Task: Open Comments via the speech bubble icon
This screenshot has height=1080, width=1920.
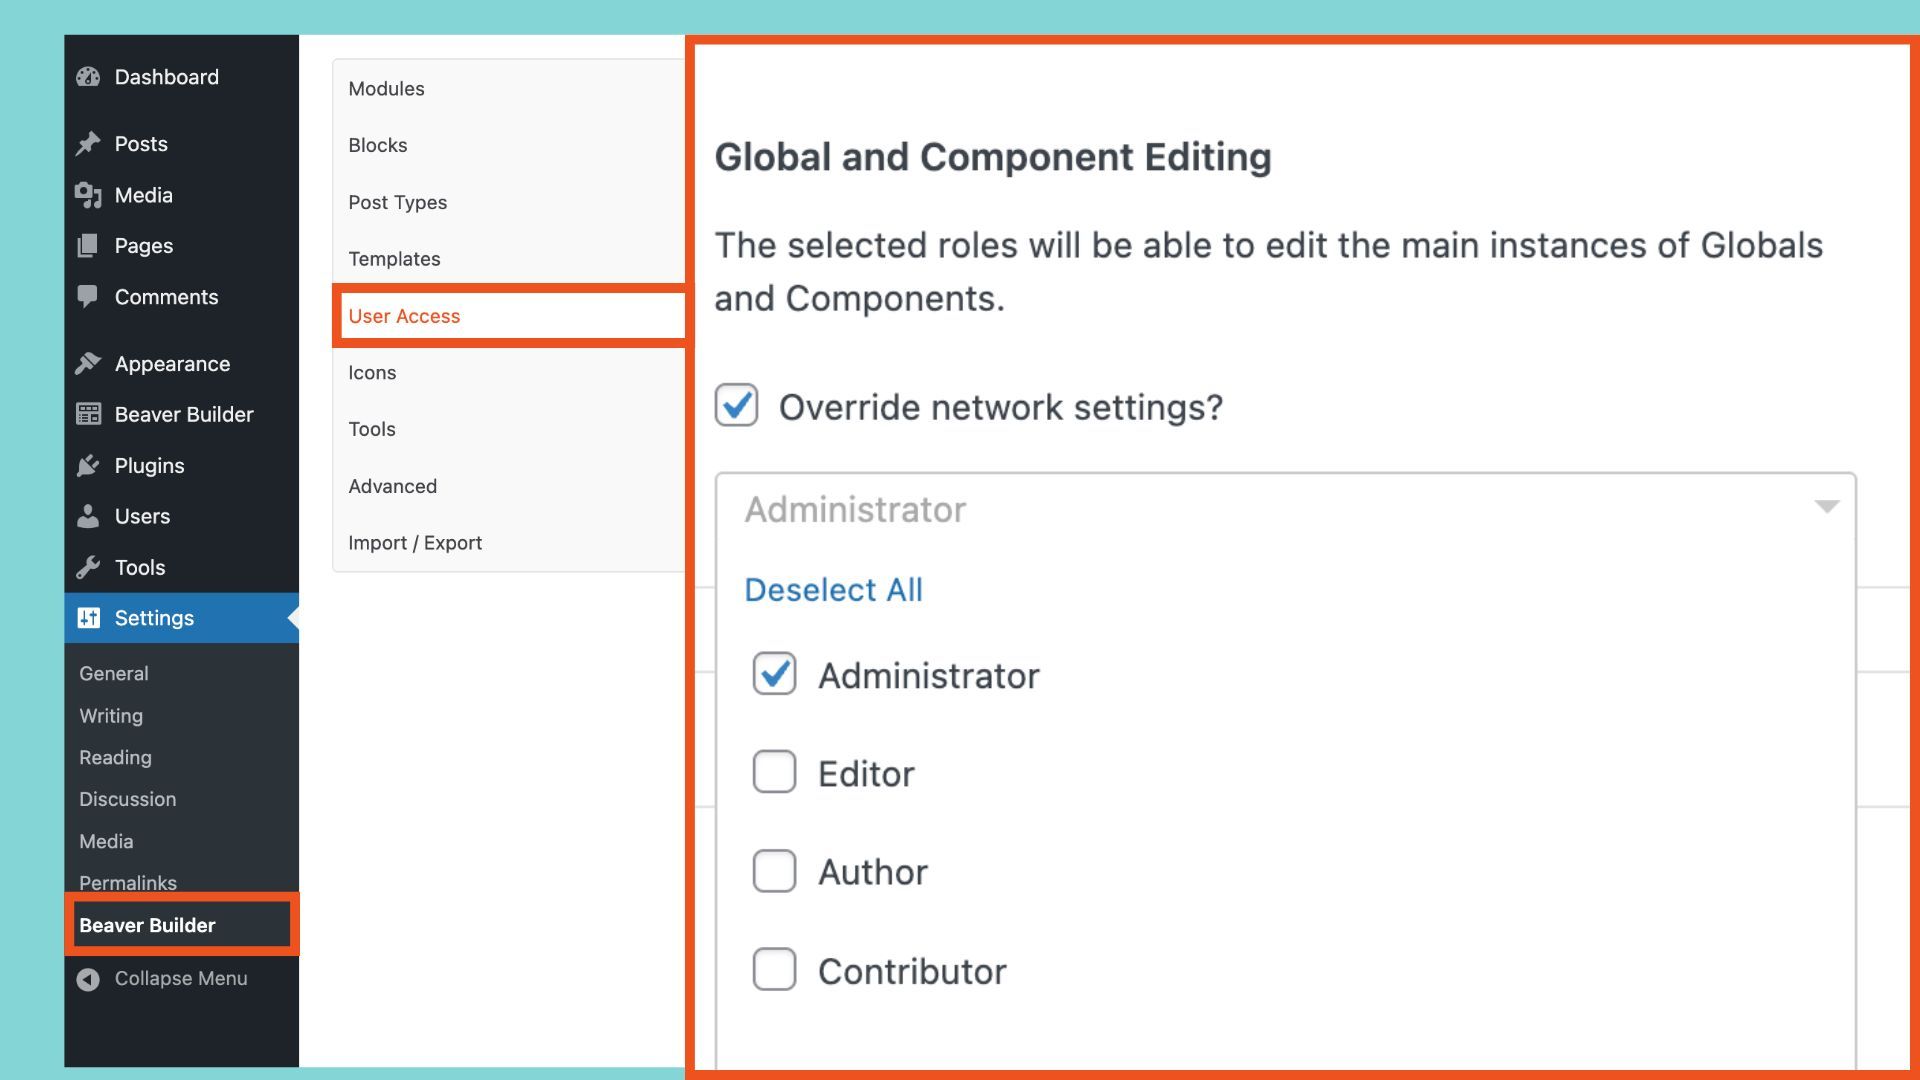Action: (x=88, y=296)
